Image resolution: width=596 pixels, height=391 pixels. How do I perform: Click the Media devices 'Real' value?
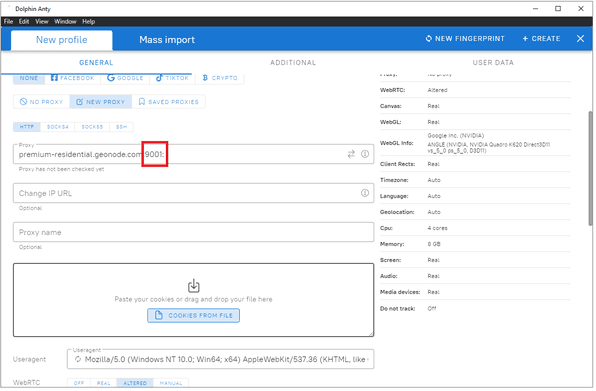pos(435,293)
